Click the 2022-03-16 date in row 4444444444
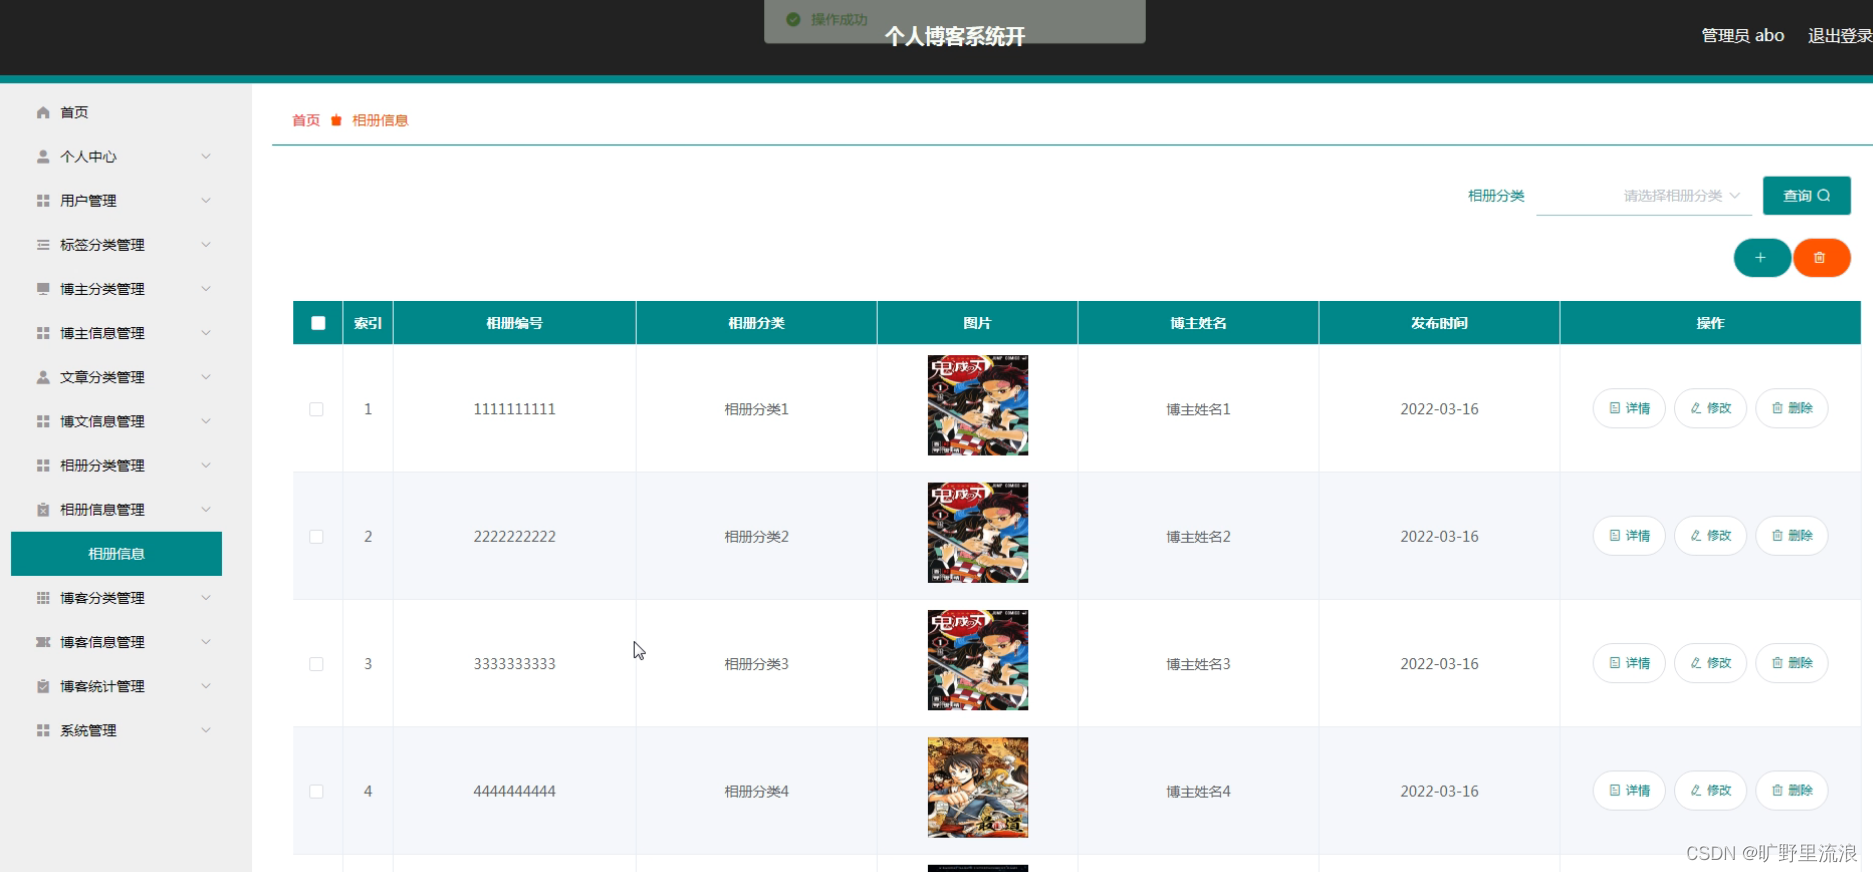1873x872 pixels. pyautogui.click(x=1440, y=792)
